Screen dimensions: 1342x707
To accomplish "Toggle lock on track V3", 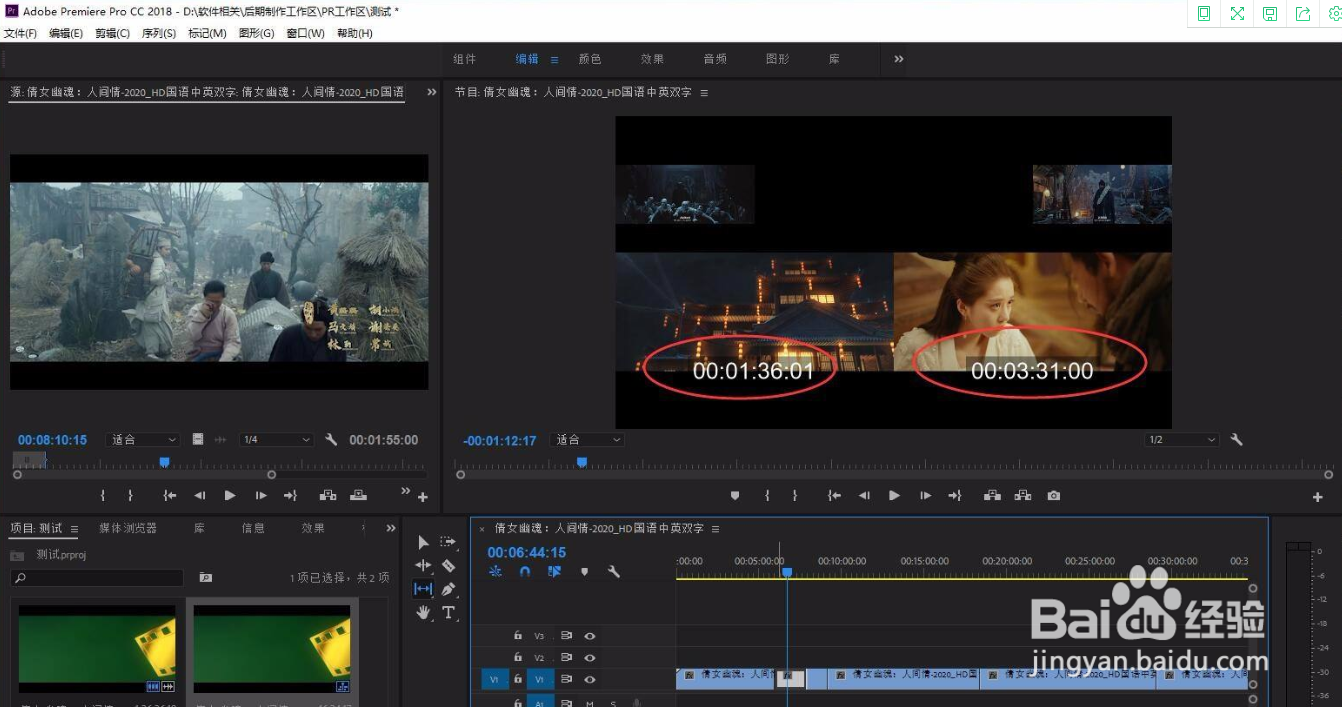I will (x=518, y=636).
